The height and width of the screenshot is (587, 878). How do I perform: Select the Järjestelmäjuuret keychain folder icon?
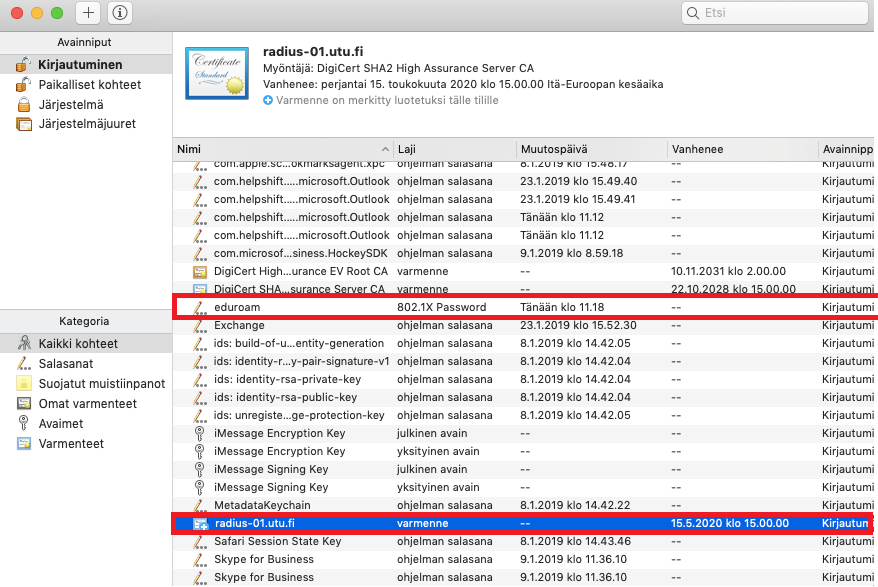pos(23,124)
